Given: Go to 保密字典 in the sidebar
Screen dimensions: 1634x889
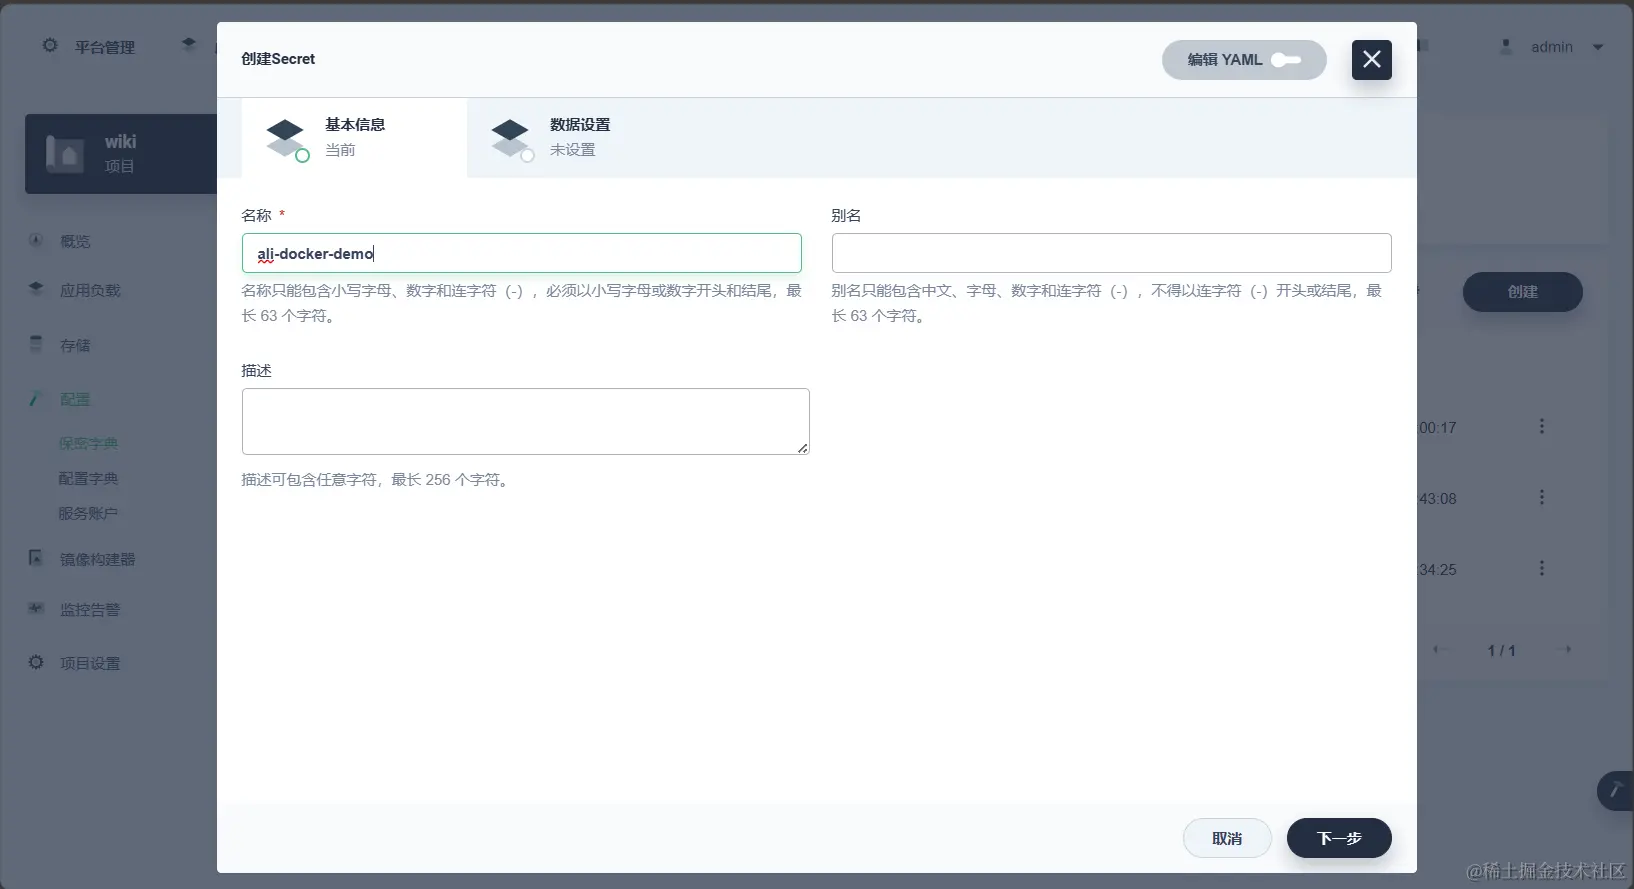Looking at the screenshot, I should (88, 443).
